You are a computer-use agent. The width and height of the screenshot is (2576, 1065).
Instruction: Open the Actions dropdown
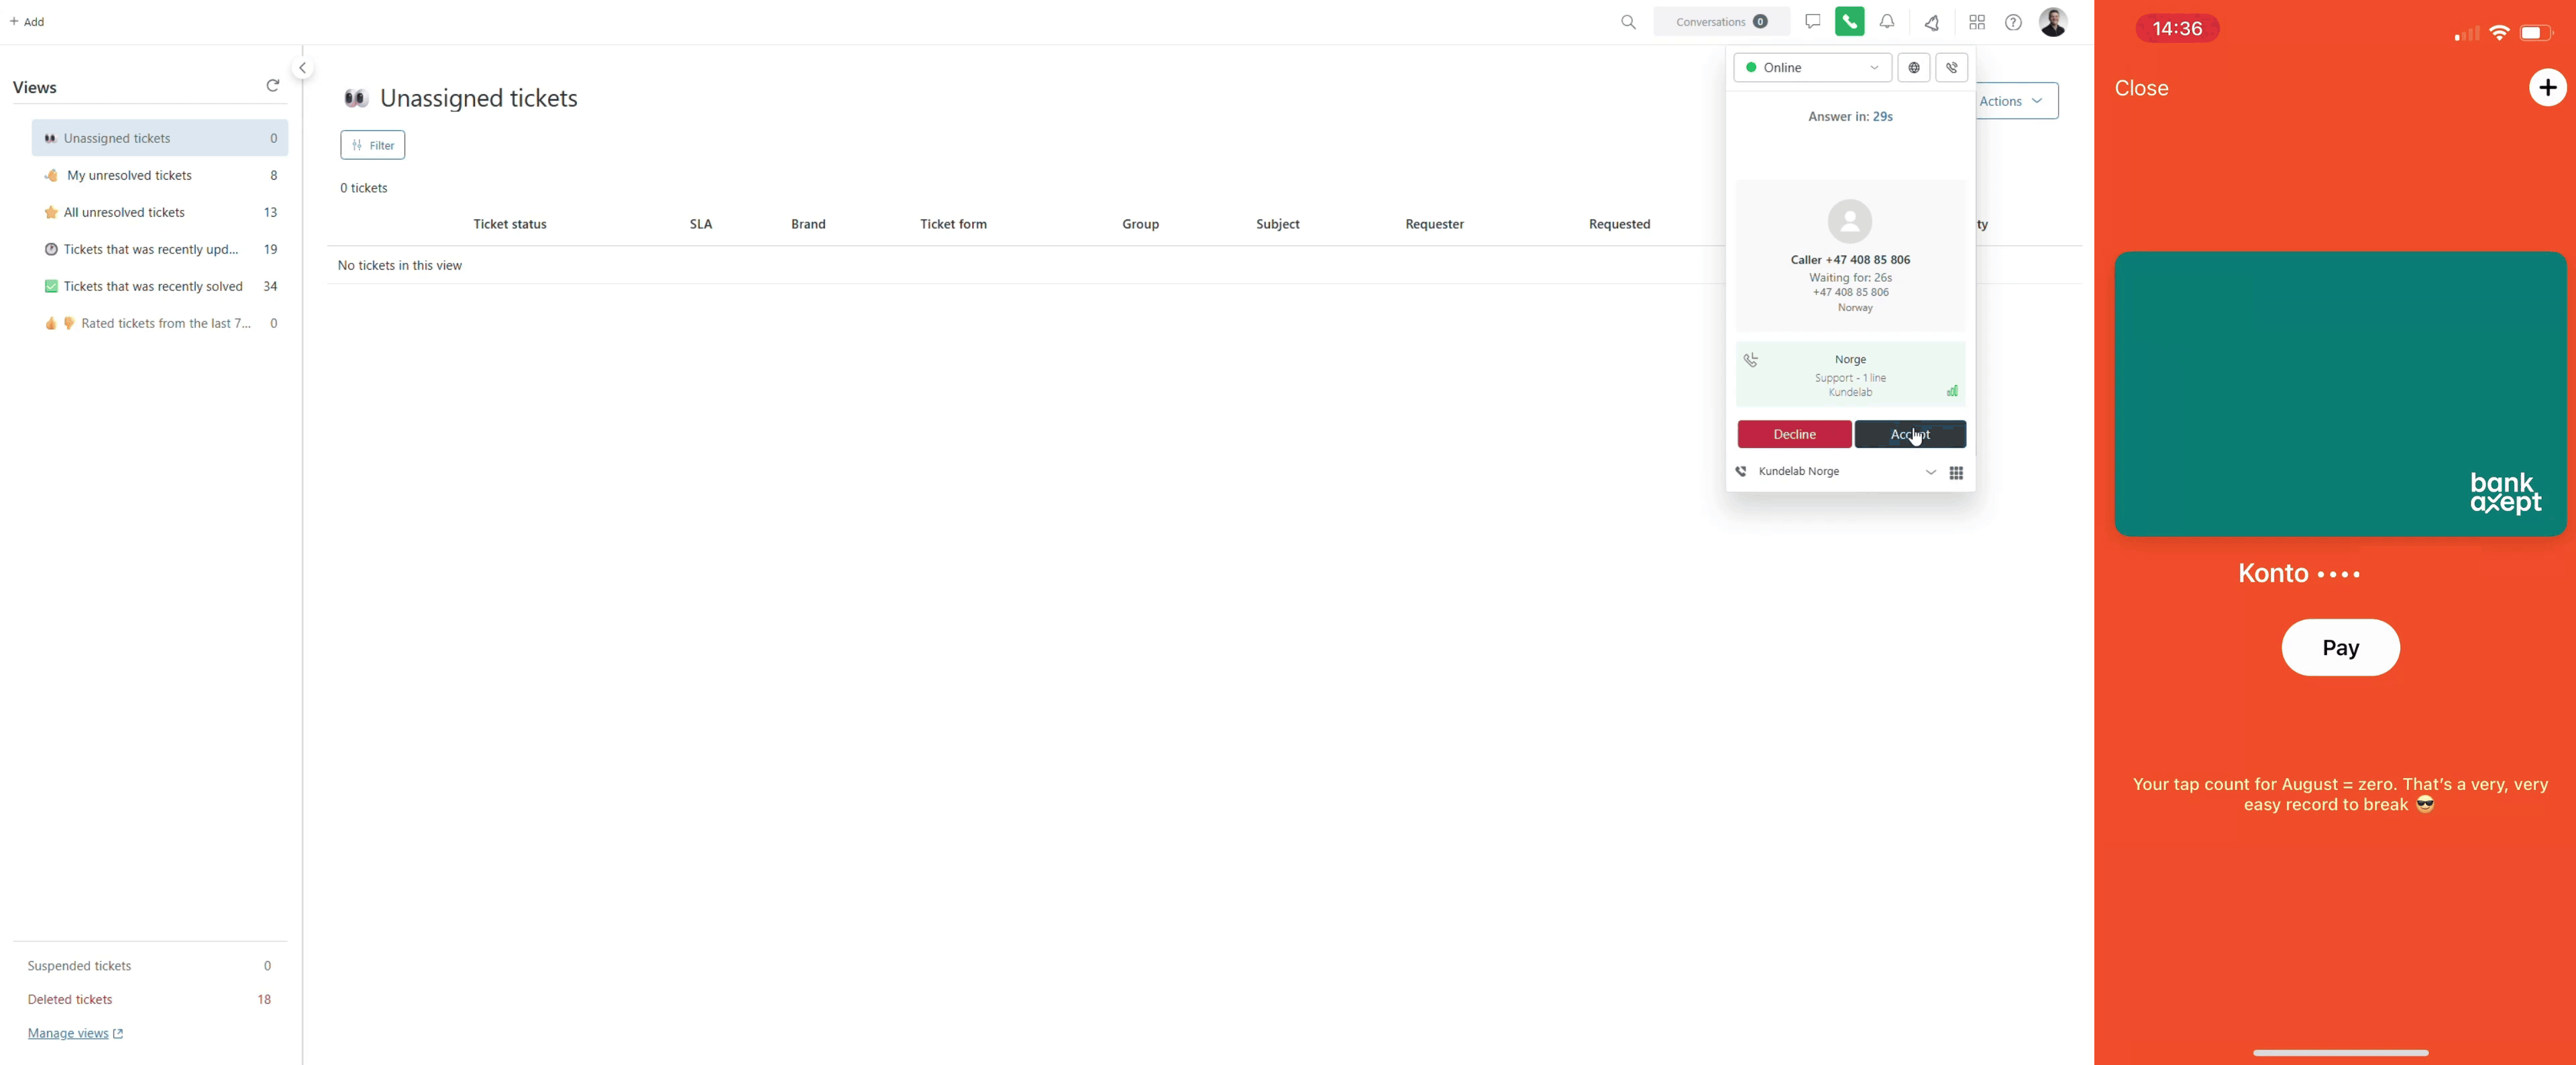click(2016, 101)
